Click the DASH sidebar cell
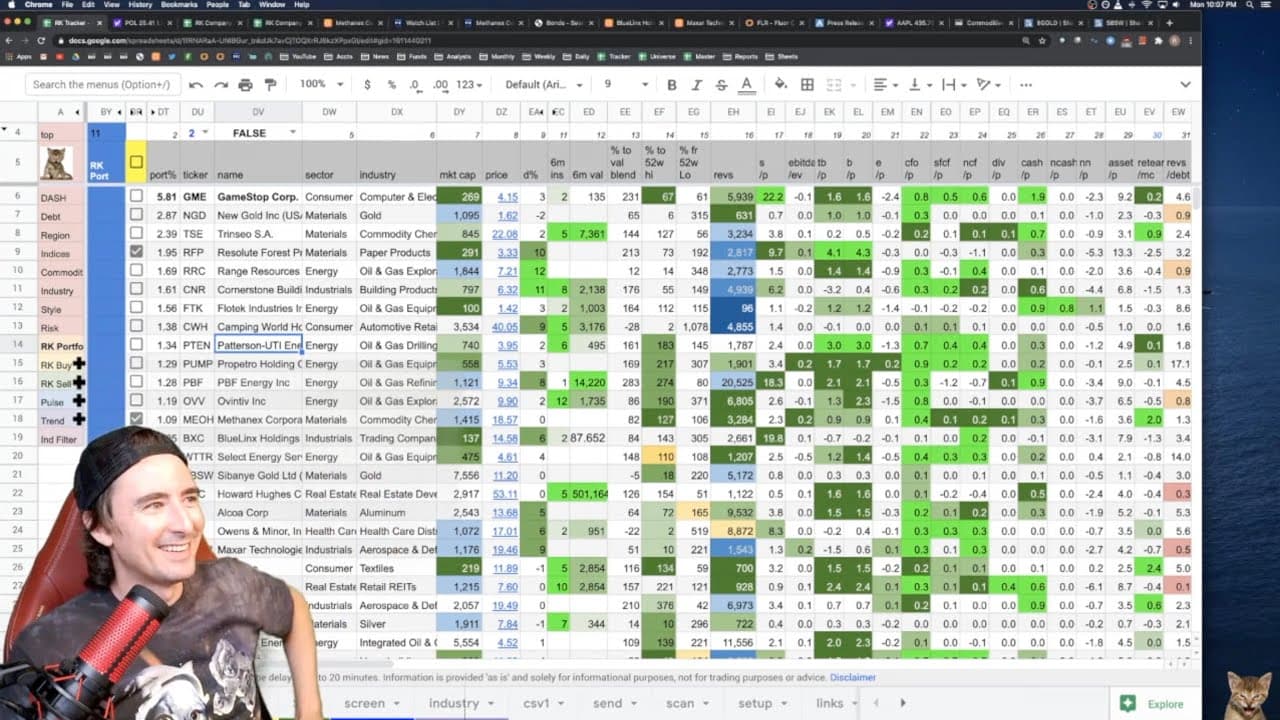 click(x=62, y=198)
